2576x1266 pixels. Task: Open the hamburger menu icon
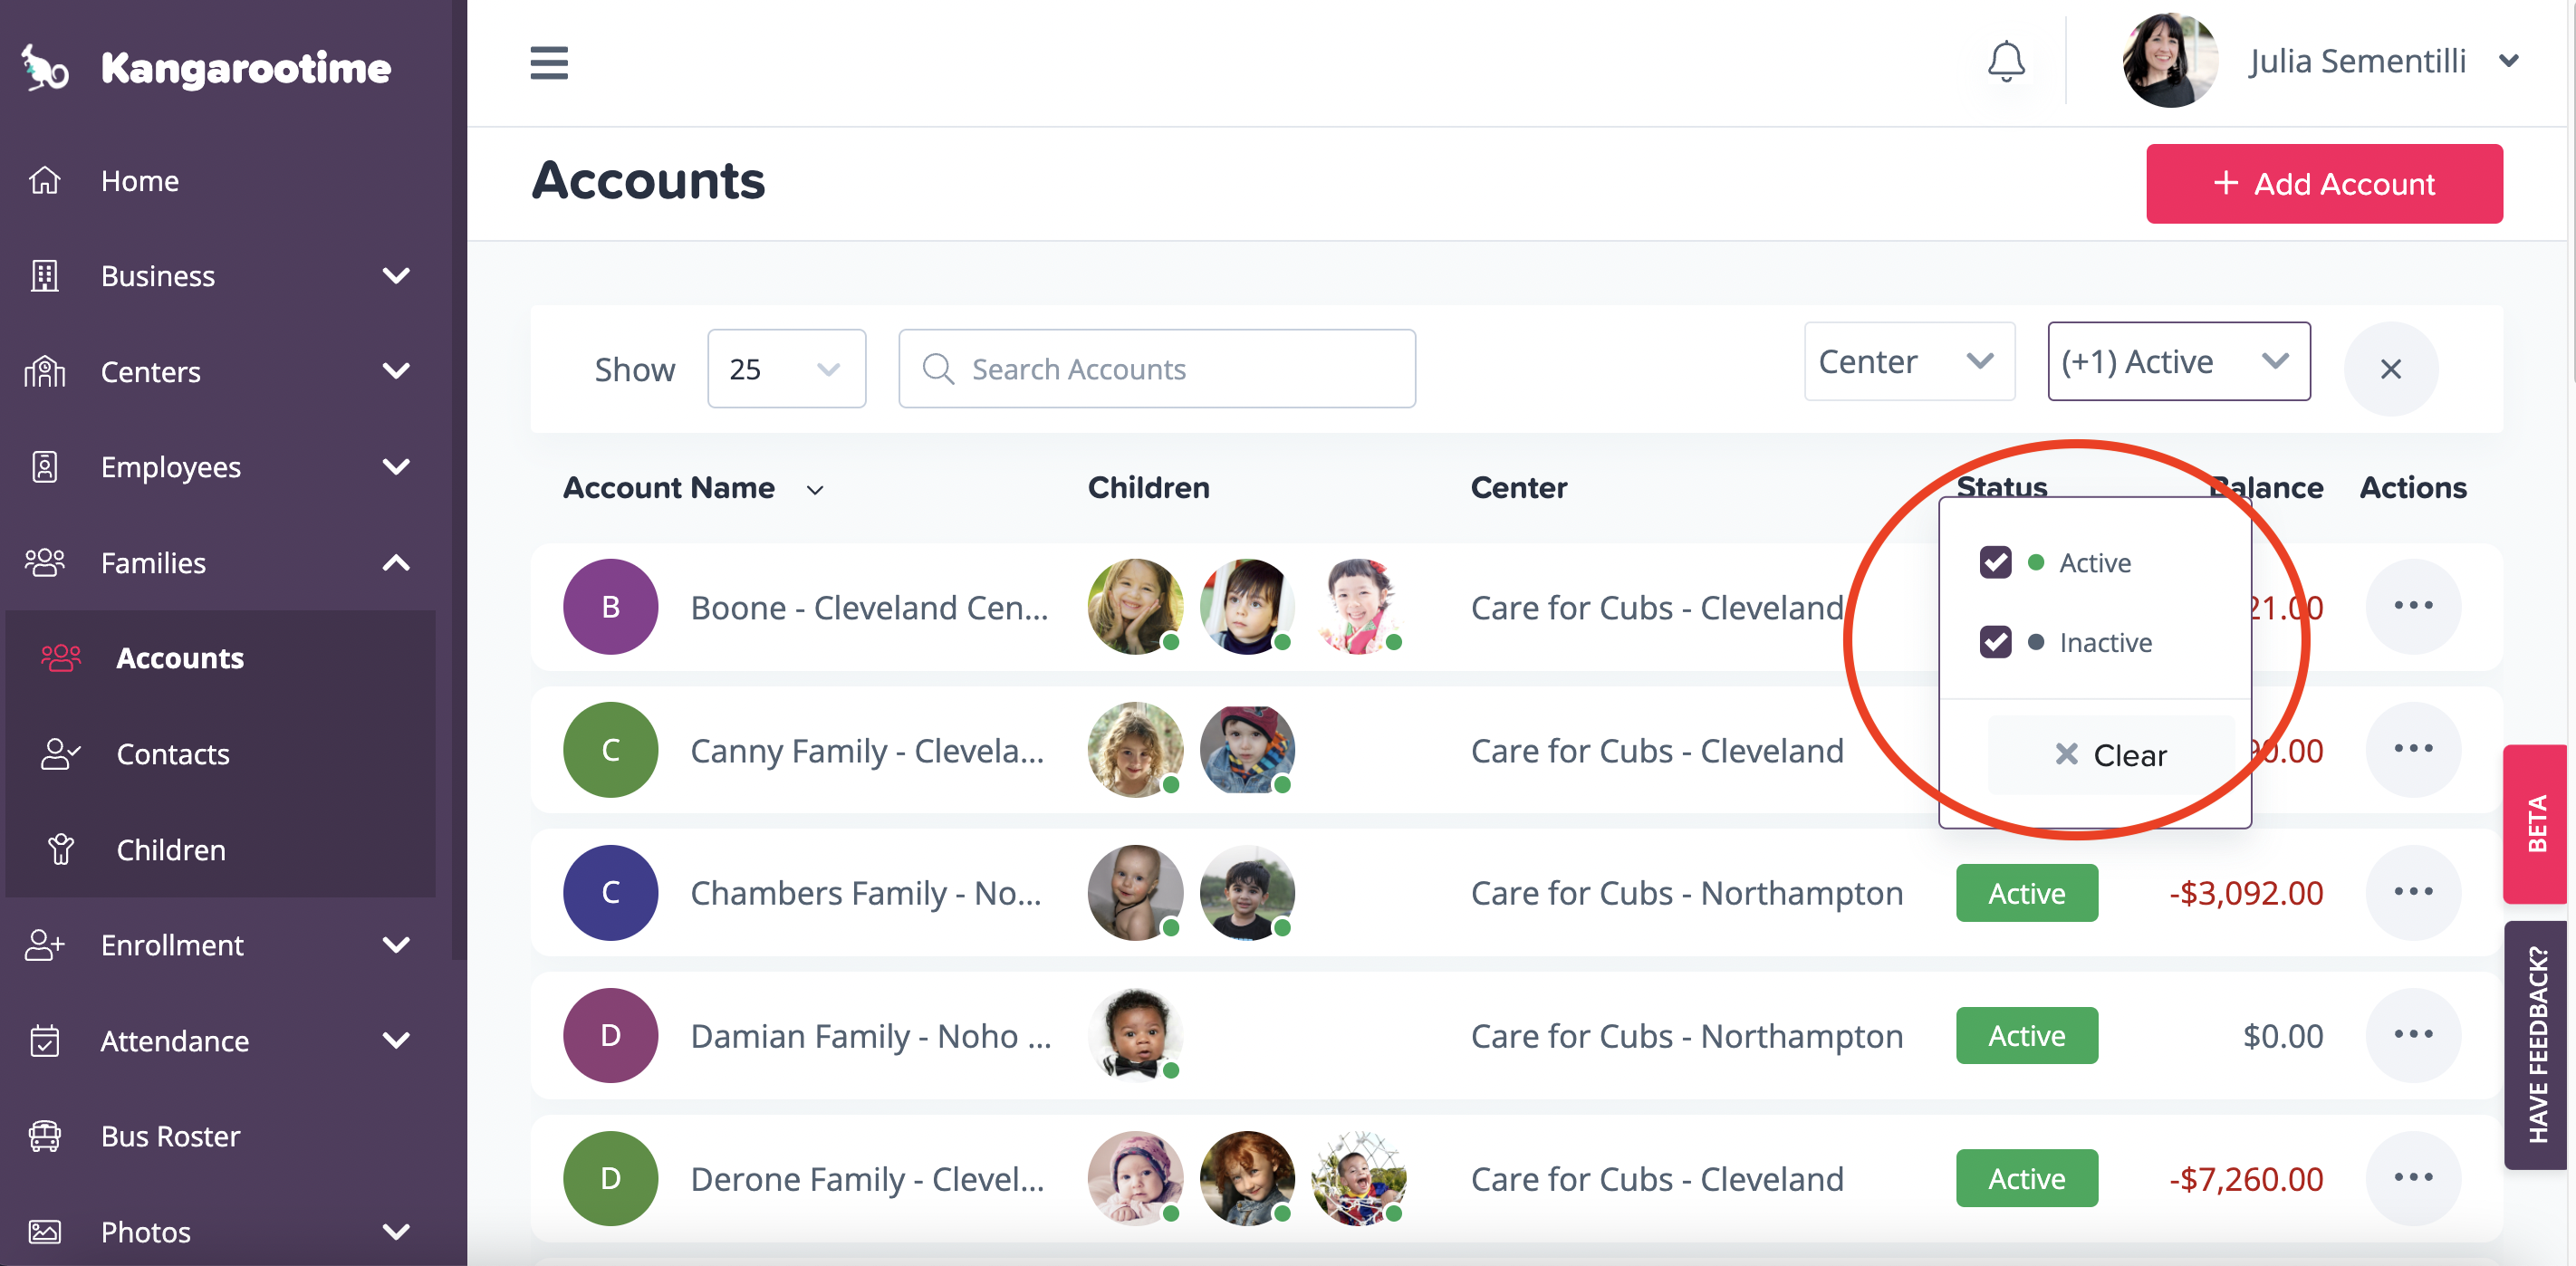click(x=549, y=62)
